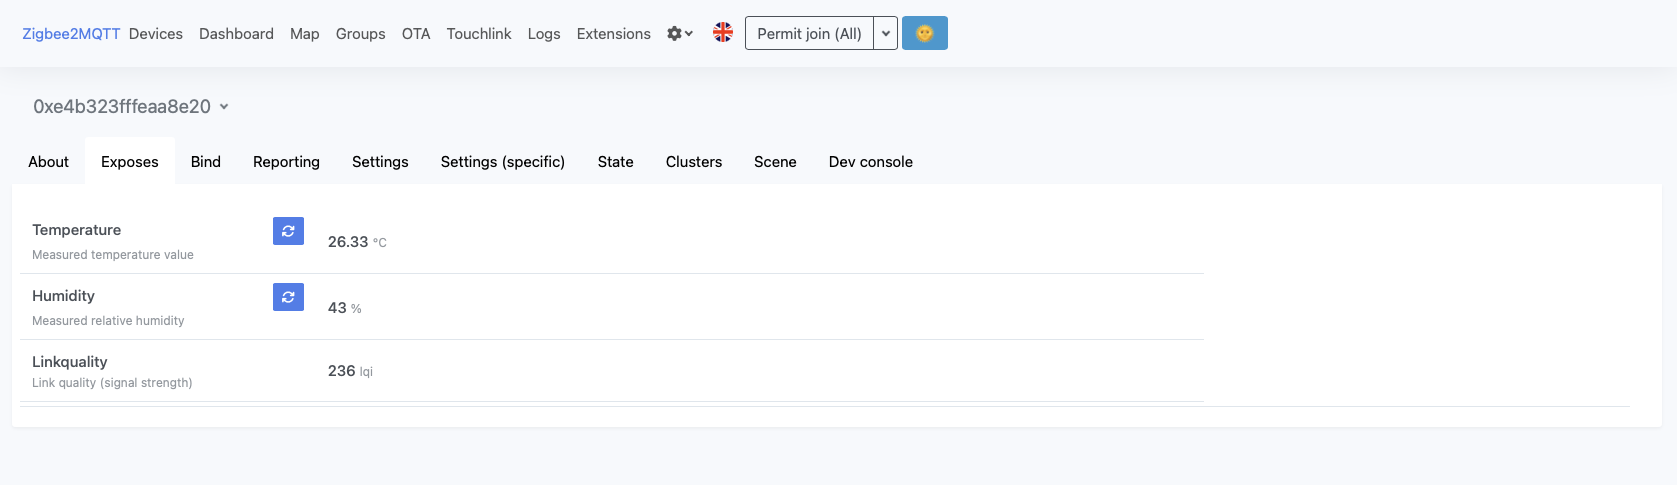Switch to the About tab
The height and width of the screenshot is (485, 1677).
pyautogui.click(x=48, y=162)
